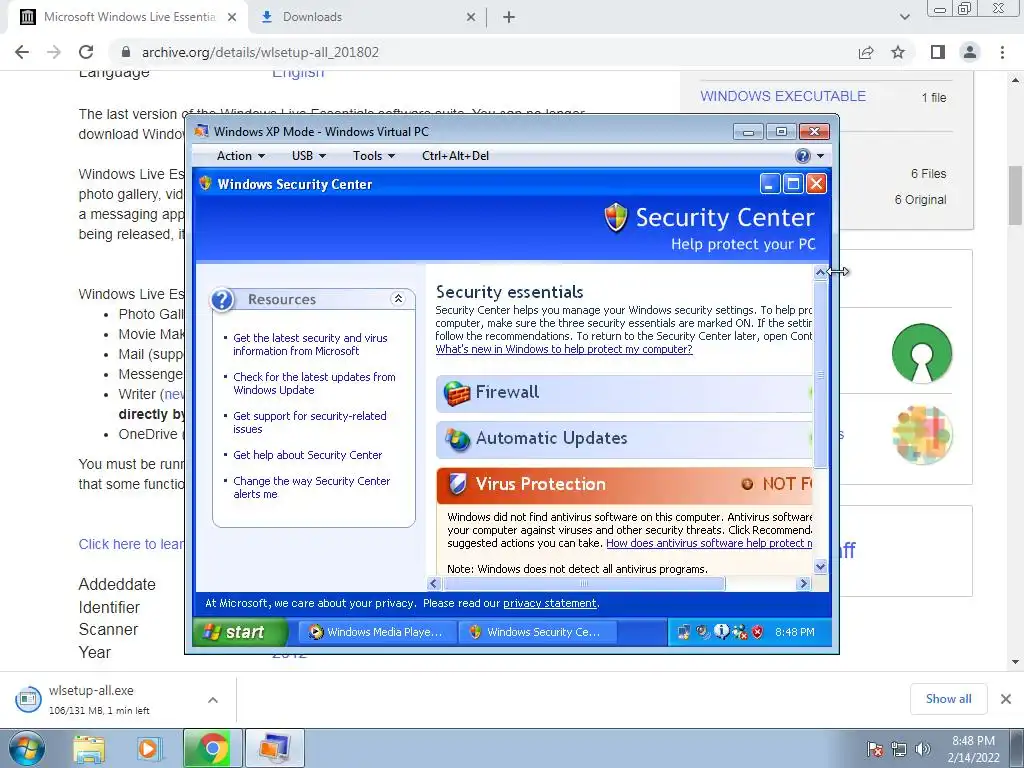Click Show all downloads
1024x768 pixels.
(x=948, y=699)
